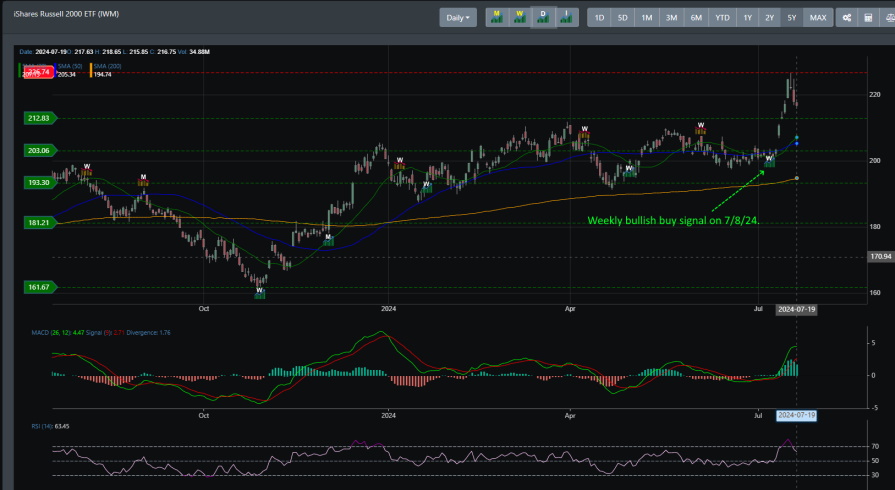Open chart settings gears icon
The height and width of the screenshot is (490, 895).
(847, 18)
